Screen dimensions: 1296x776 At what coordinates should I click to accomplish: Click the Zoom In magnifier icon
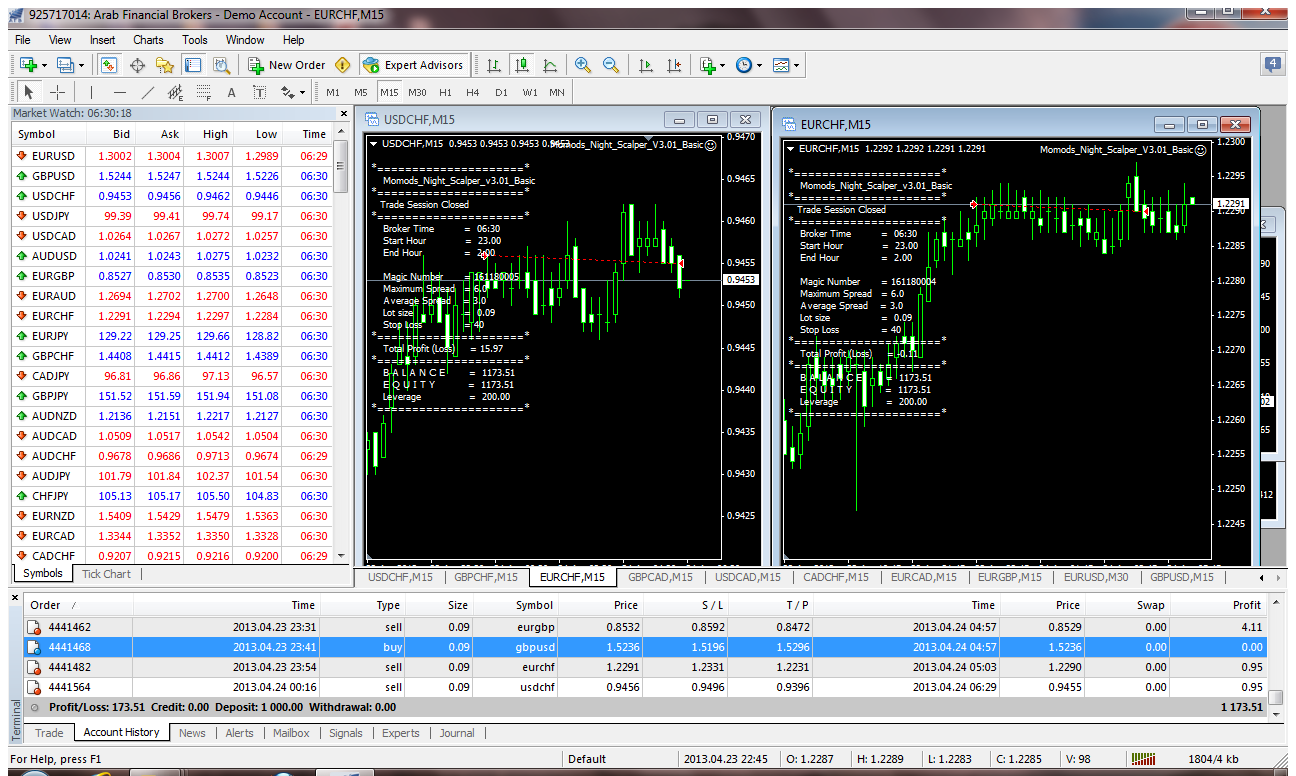coord(583,65)
